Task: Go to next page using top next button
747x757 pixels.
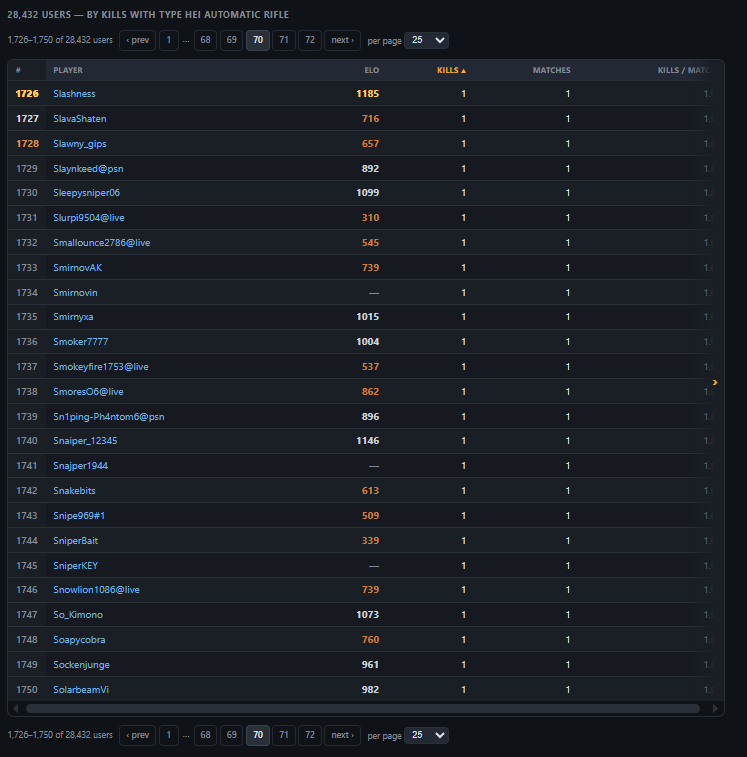Action: (342, 40)
